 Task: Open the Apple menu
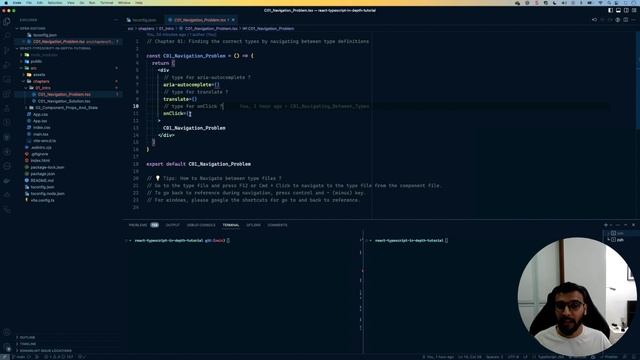click(6, 2)
